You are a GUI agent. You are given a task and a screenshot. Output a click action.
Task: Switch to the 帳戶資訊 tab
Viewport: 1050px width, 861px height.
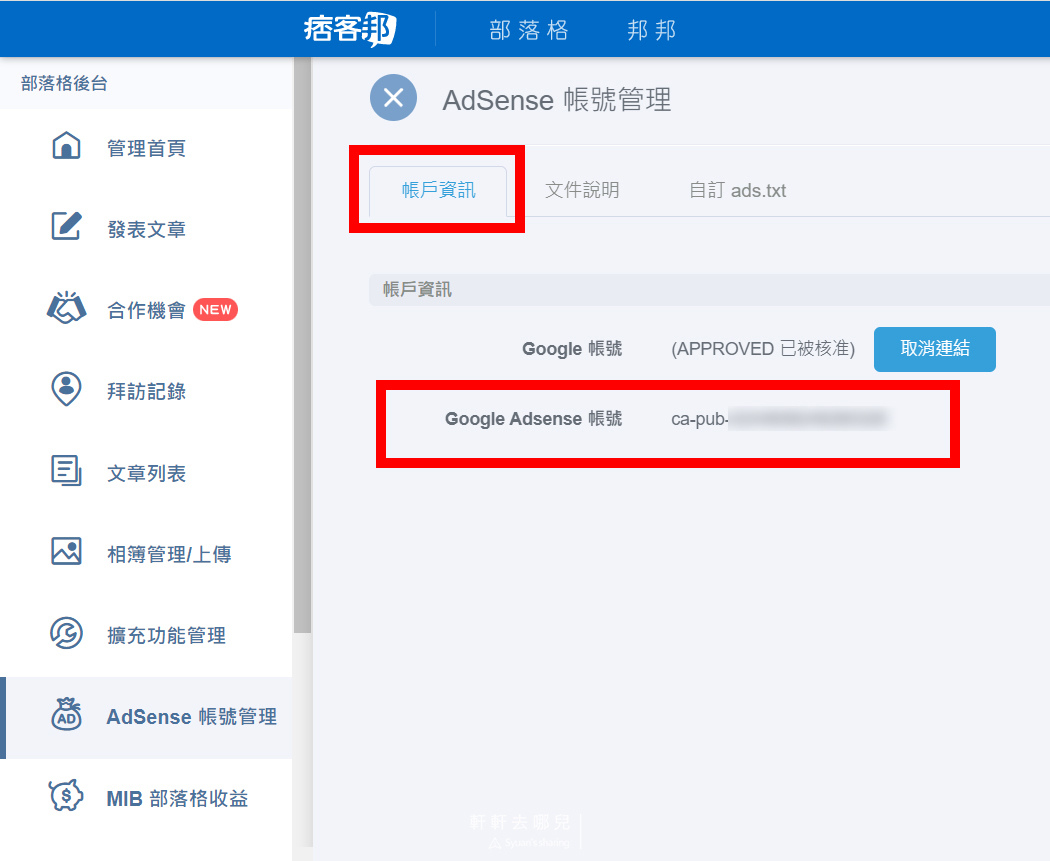click(439, 191)
